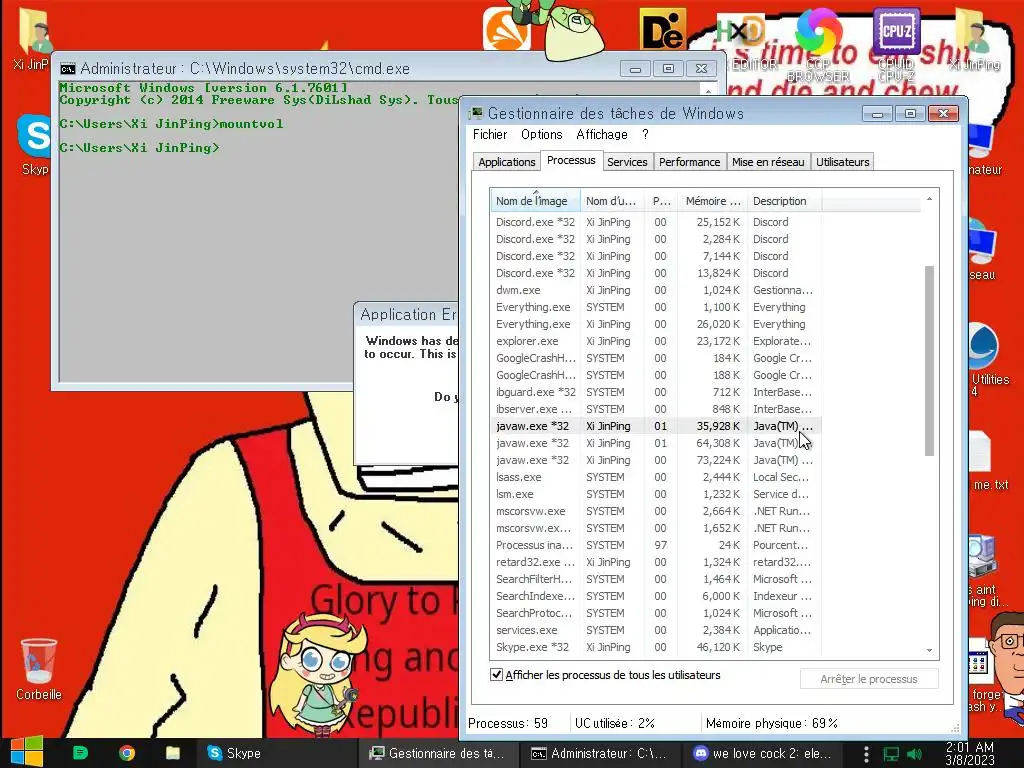Viewport: 1024px width, 768px height.
Task: Select the Skype.exe *32 process row
Action: click(x=655, y=647)
